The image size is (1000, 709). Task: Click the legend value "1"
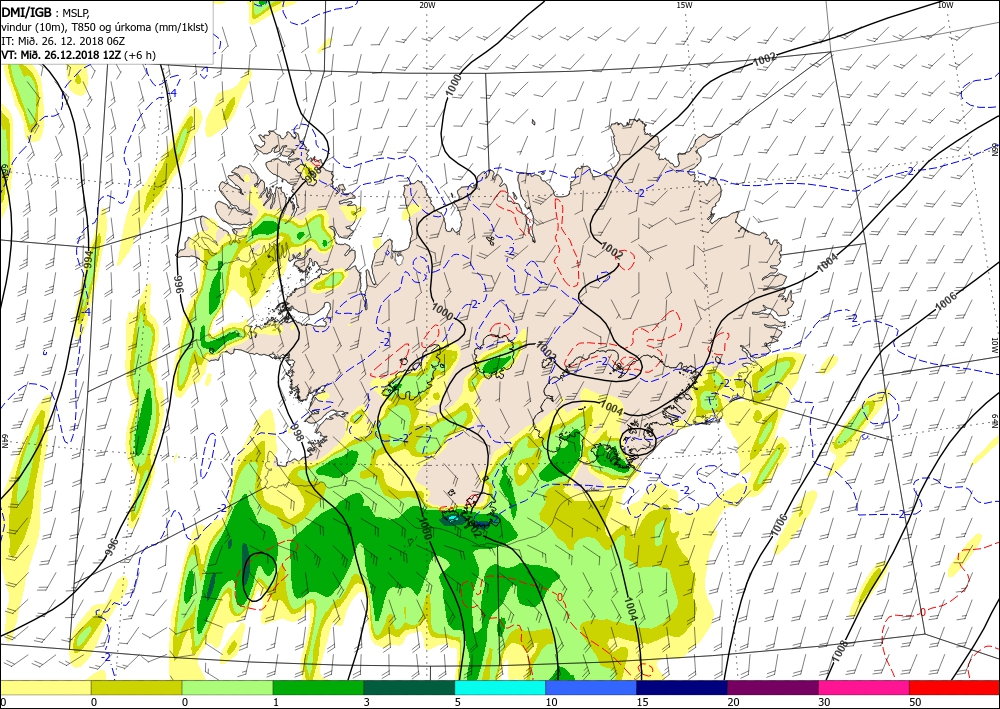pyautogui.click(x=276, y=702)
